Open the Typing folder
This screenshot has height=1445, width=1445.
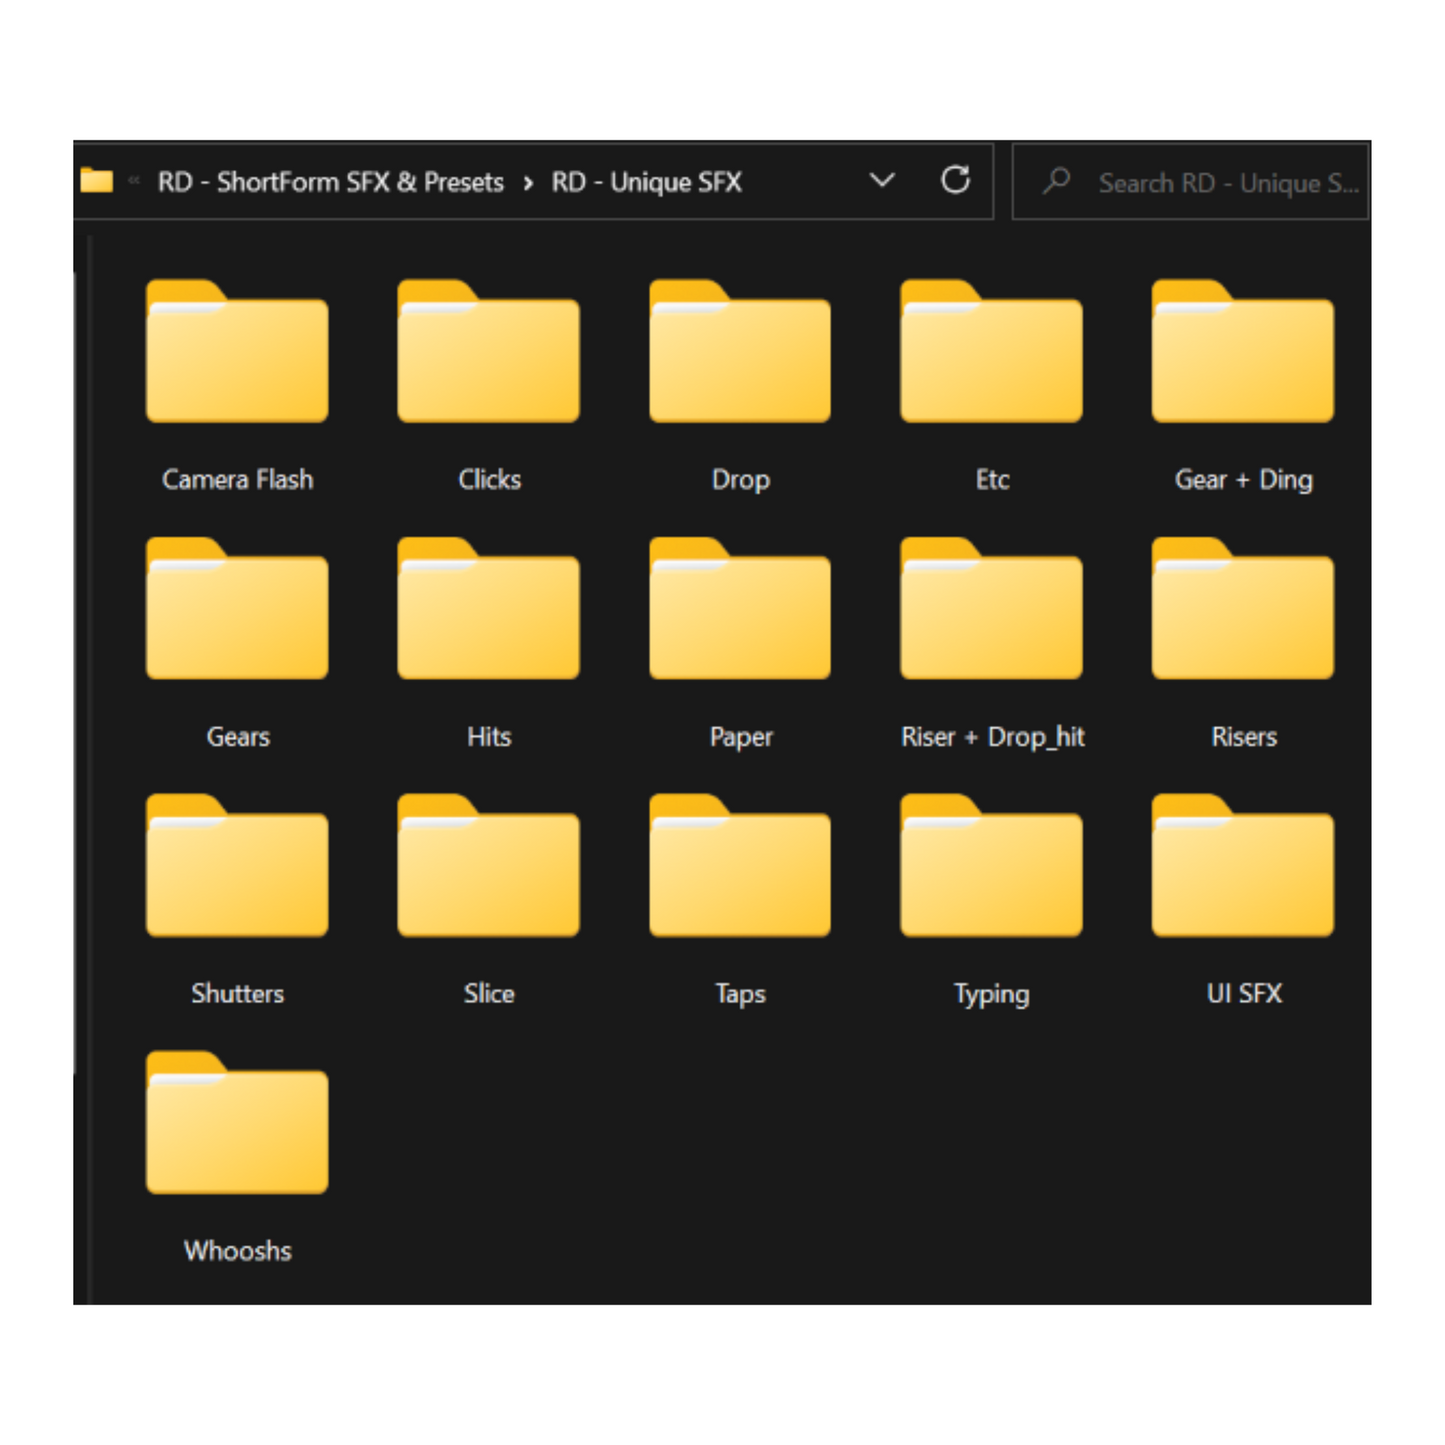click(991, 867)
